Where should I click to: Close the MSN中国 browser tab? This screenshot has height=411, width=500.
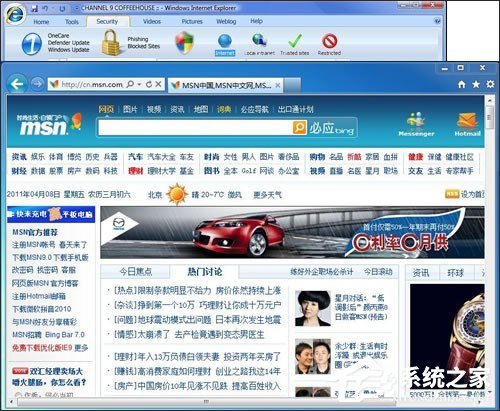pyautogui.click(x=278, y=85)
